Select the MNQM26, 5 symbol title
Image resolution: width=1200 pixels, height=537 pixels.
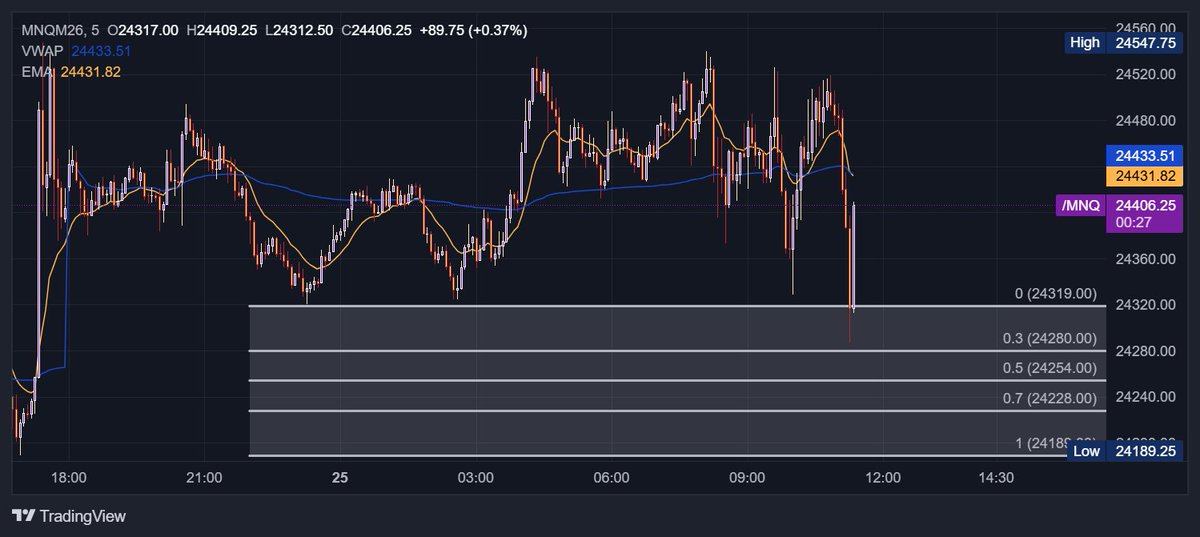(x=59, y=30)
